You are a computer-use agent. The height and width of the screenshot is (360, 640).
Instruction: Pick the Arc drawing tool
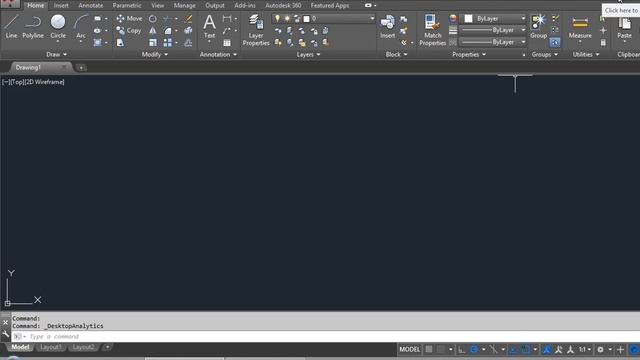point(81,27)
